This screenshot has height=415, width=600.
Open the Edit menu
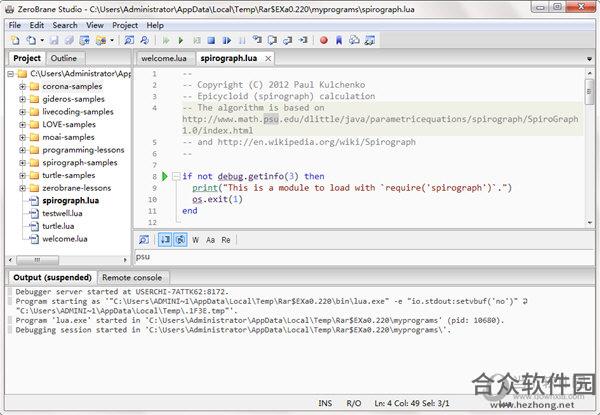pyautogui.click(x=37, y=25)
